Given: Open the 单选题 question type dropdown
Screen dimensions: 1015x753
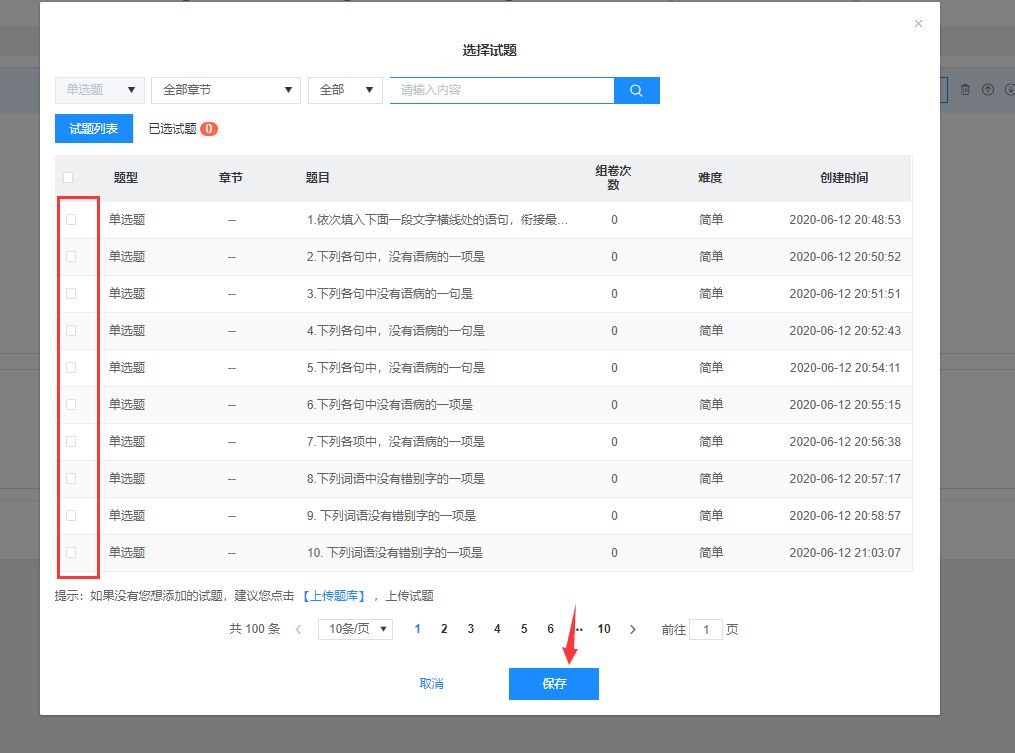Looking at the screenshot, I should (99, 89).
